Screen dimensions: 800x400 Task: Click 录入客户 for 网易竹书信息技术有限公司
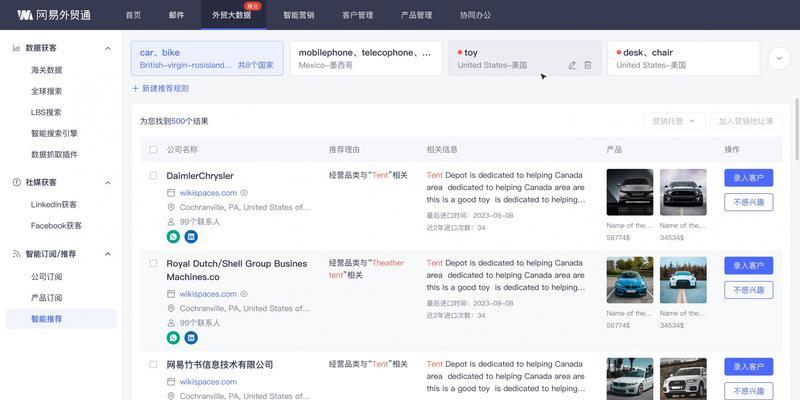[x=748, y=367]
